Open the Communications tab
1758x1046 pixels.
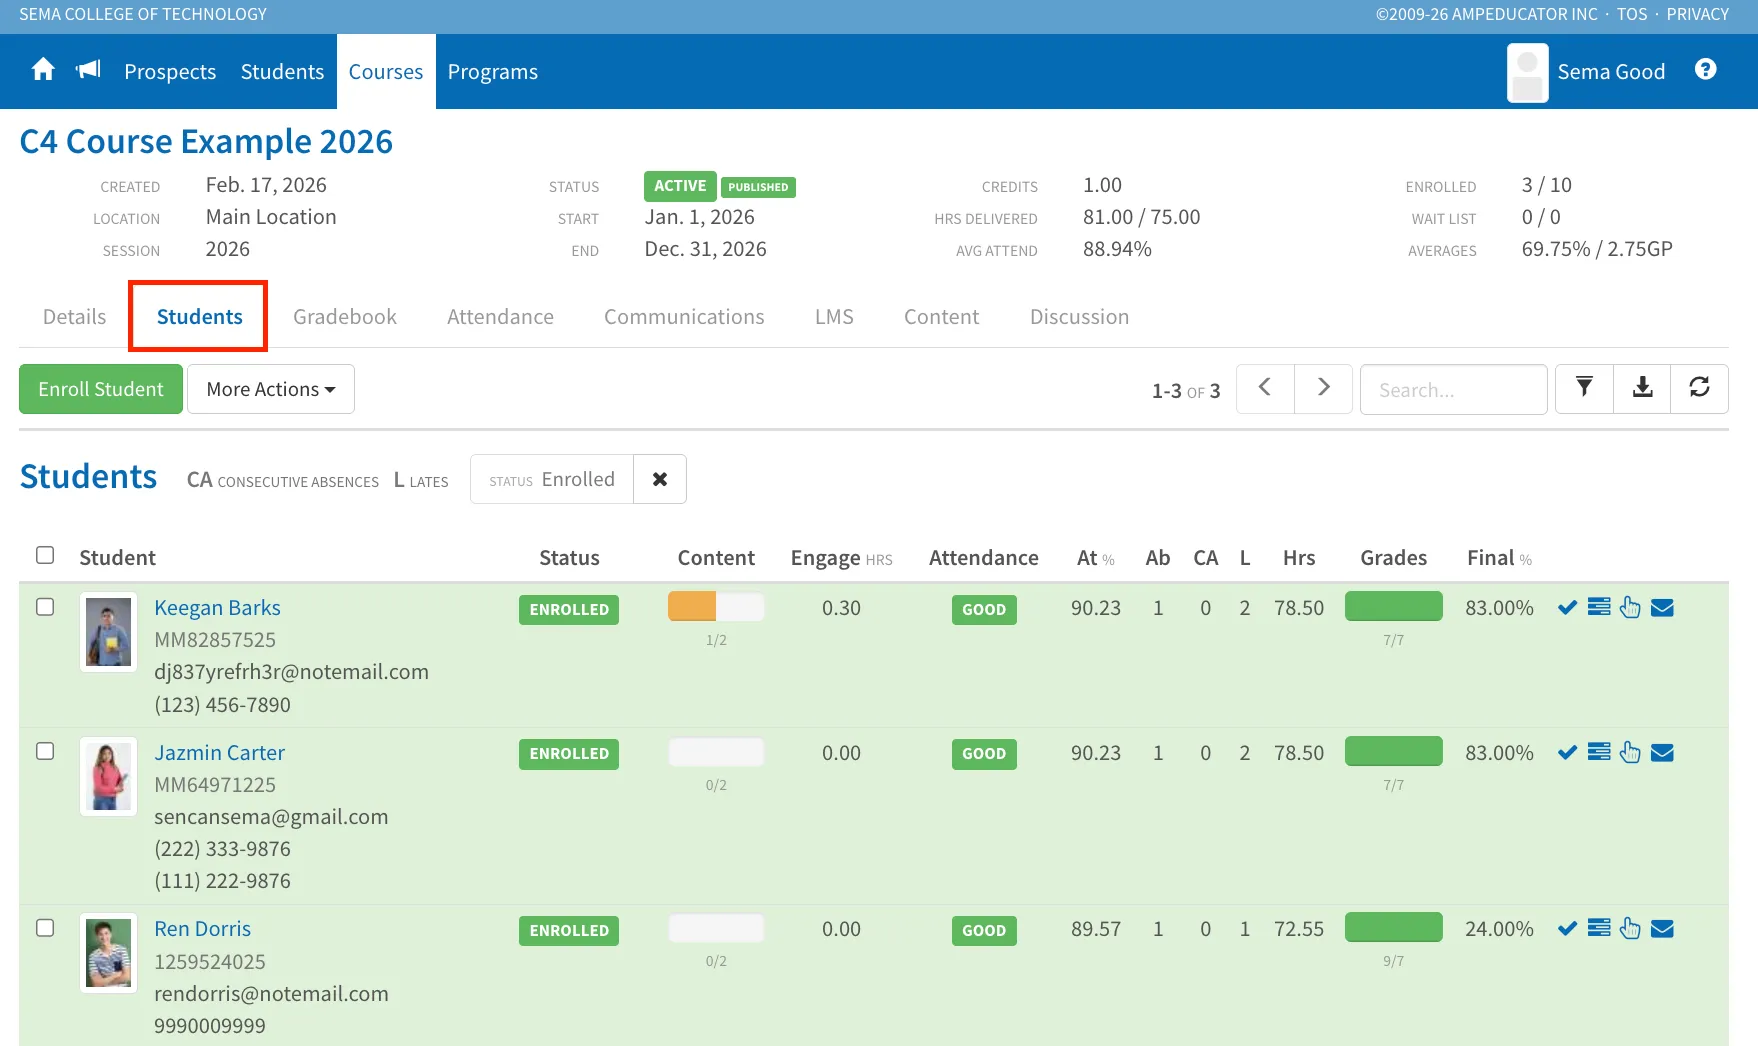(x=684, y=317)
